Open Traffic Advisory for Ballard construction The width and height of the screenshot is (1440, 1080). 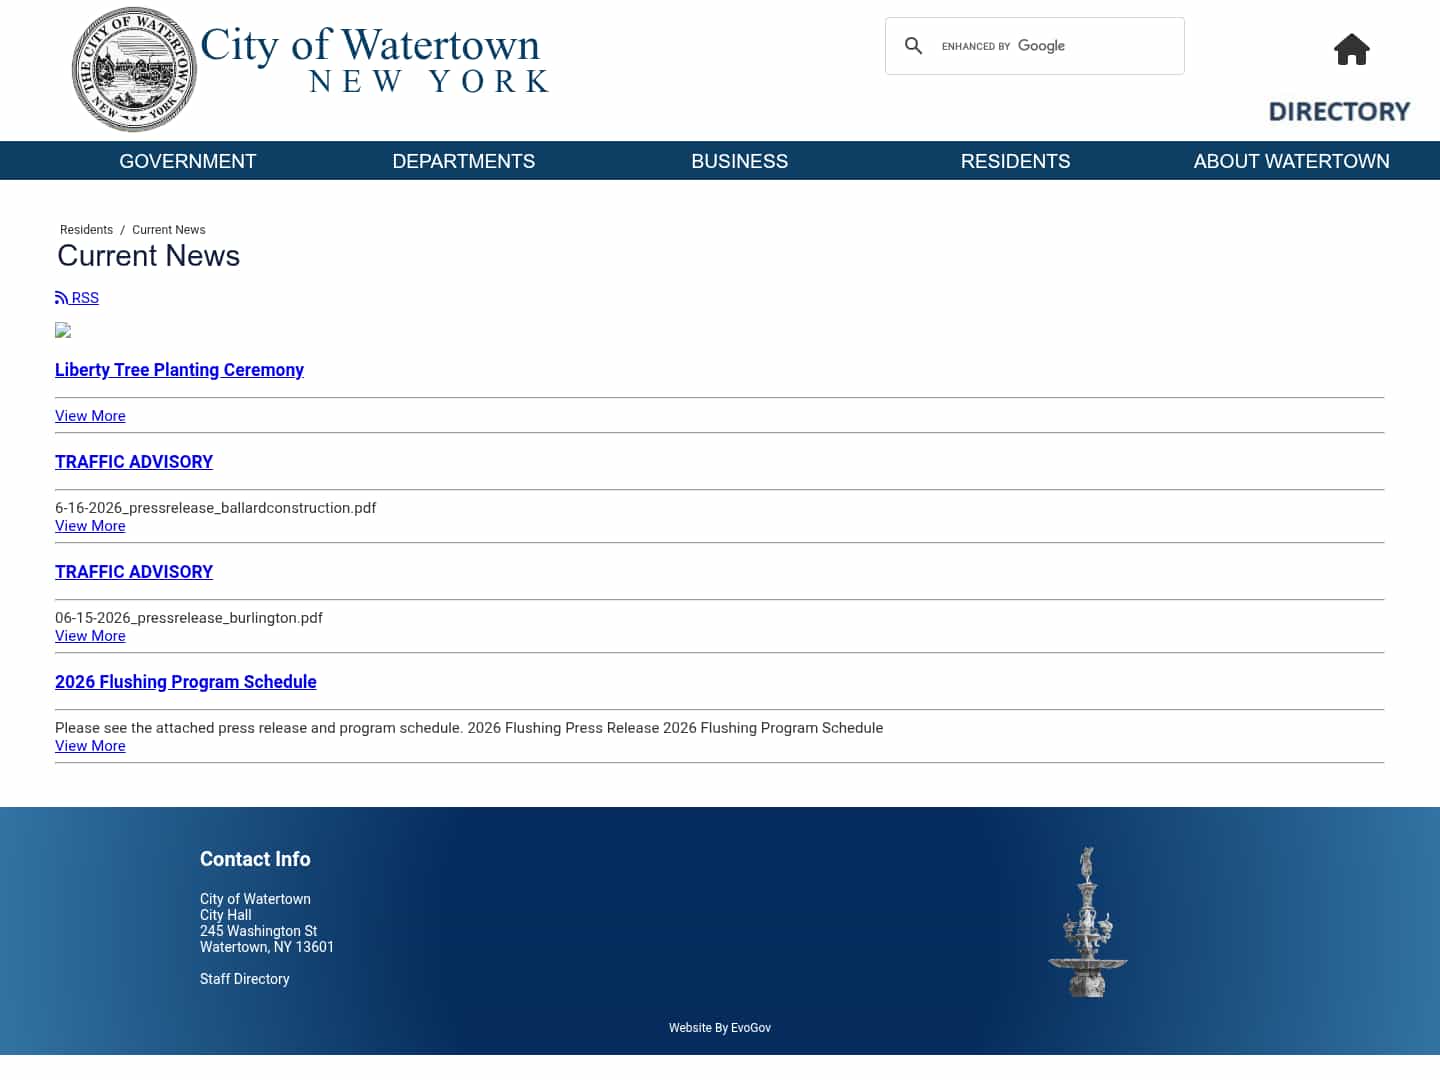[x=134, y=462]
